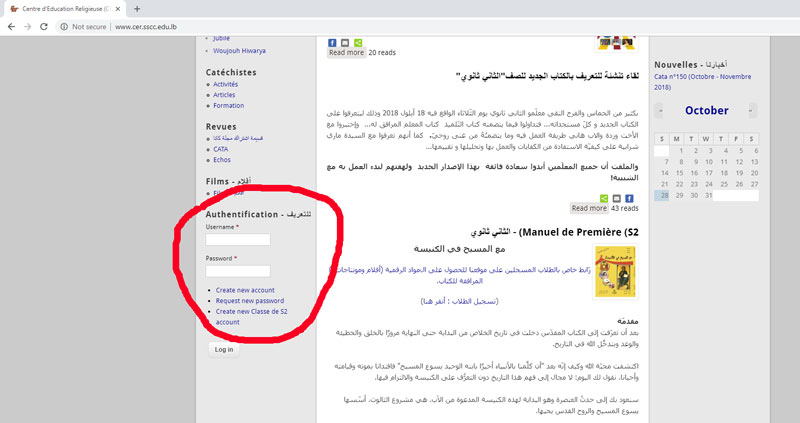Click the yellow book cover thumbnail

tap(616, 271)
